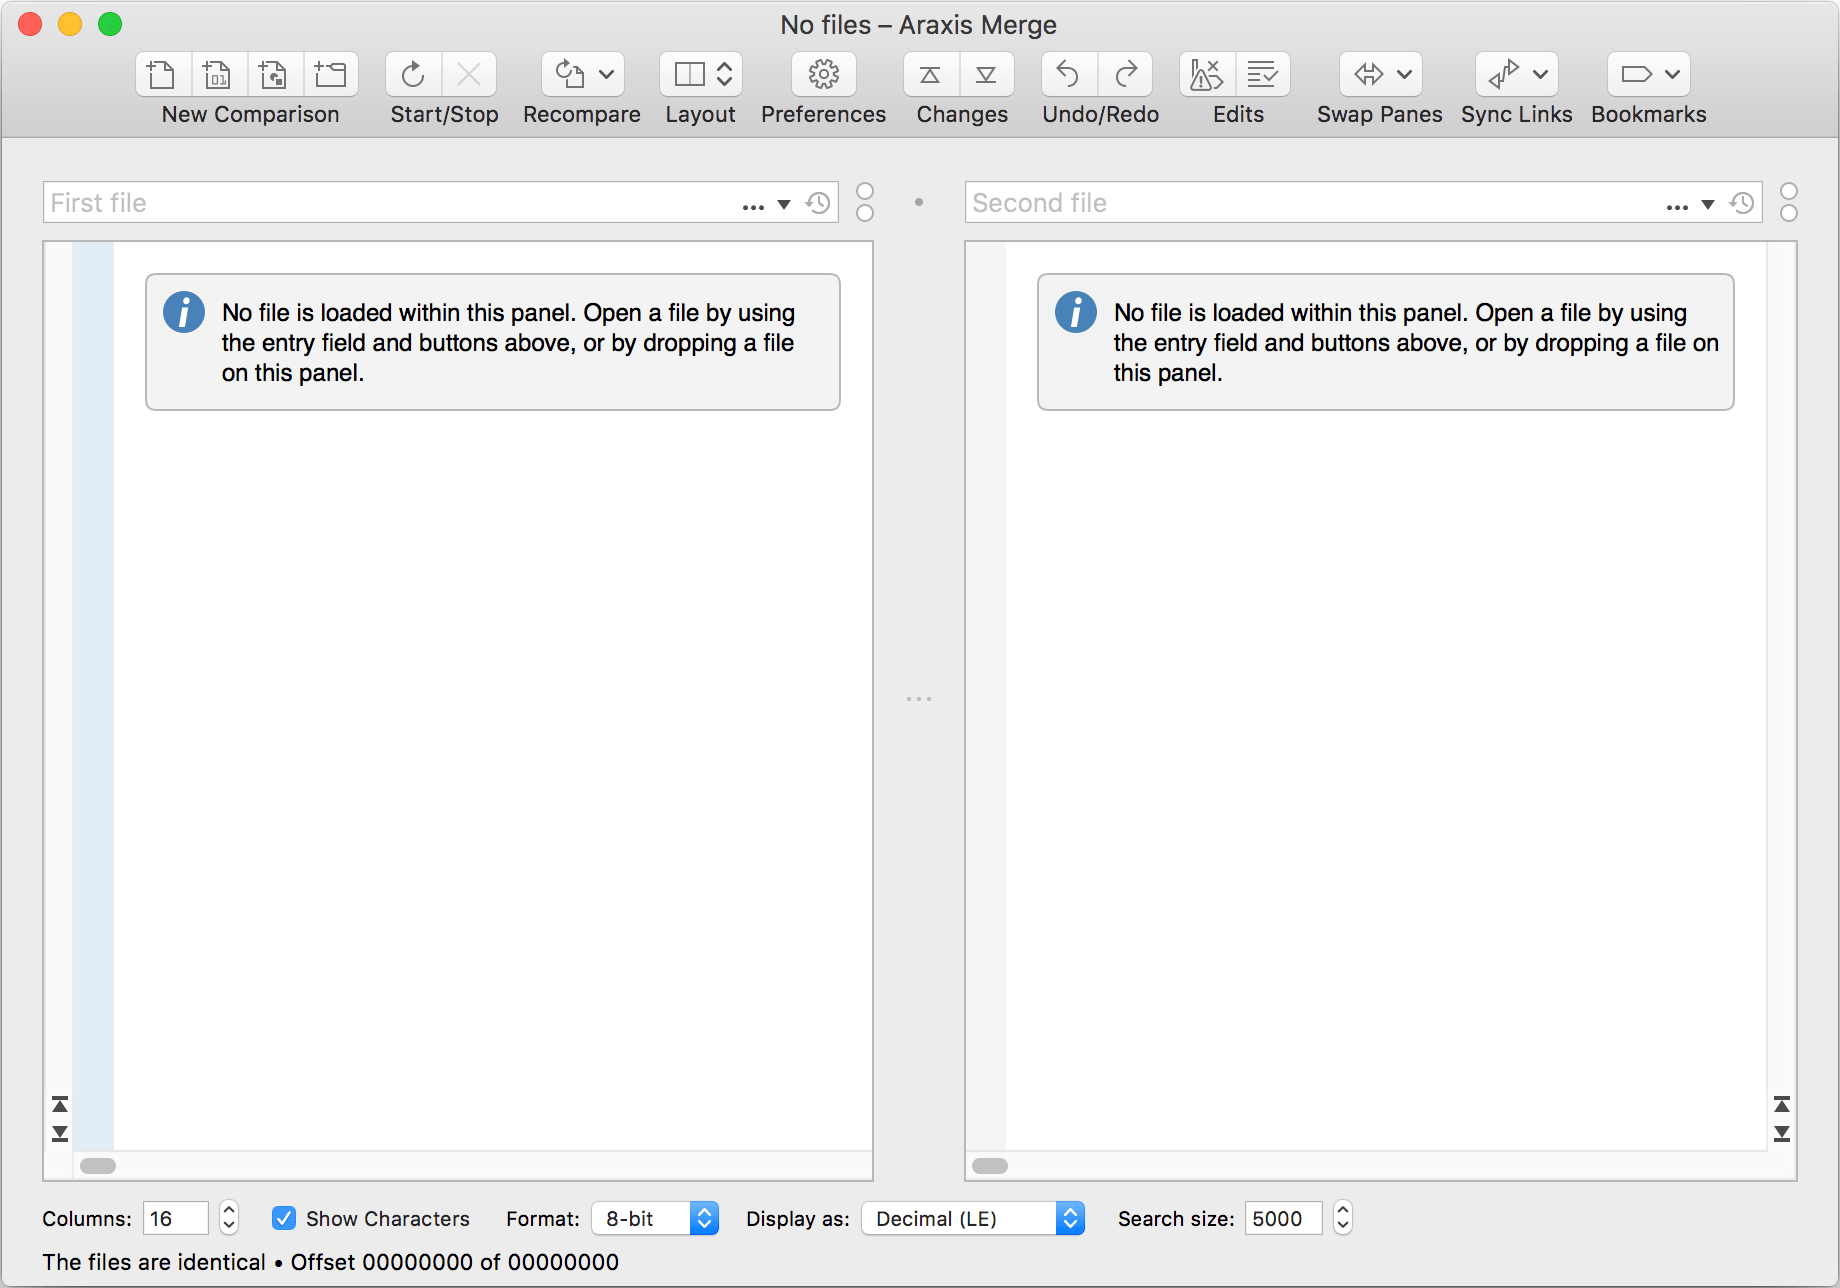
Task: Click the Redo icon
Action: click(1126, 74)
